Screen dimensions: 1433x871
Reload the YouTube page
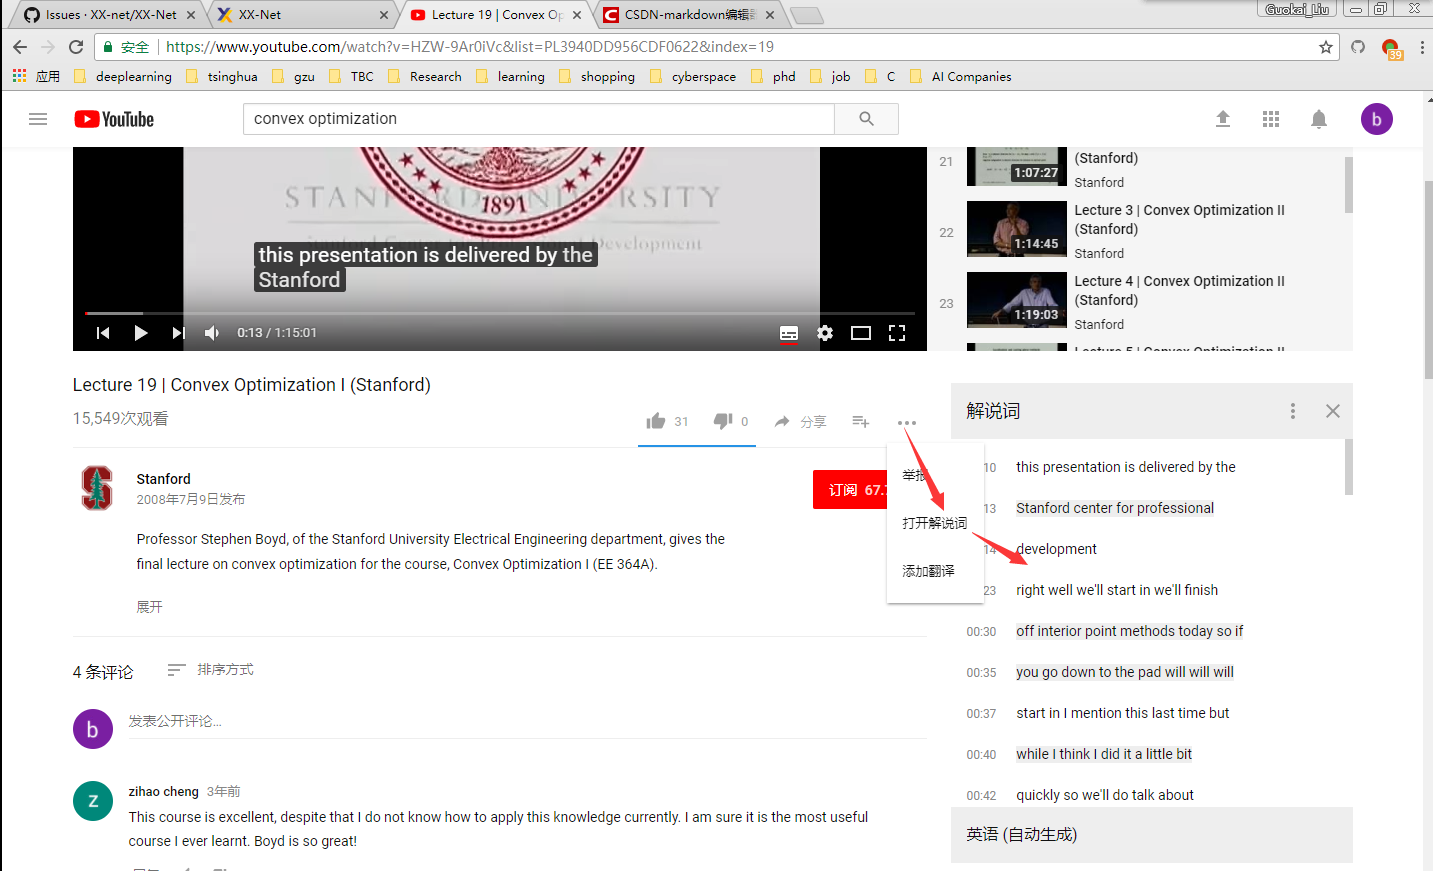(x=76, y=47)
